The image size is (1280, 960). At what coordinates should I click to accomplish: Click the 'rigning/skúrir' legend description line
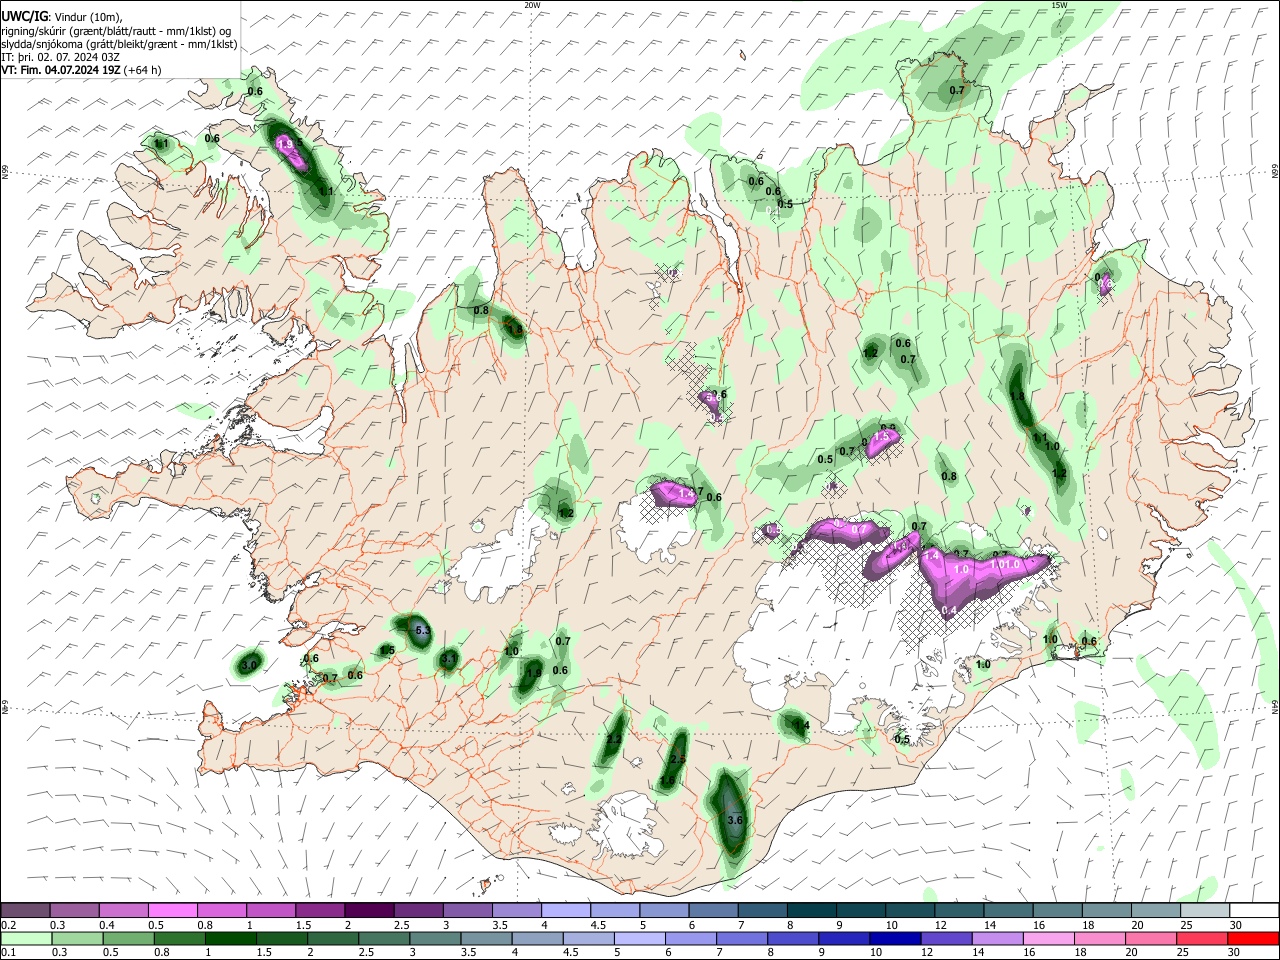[x=117, y=30]
